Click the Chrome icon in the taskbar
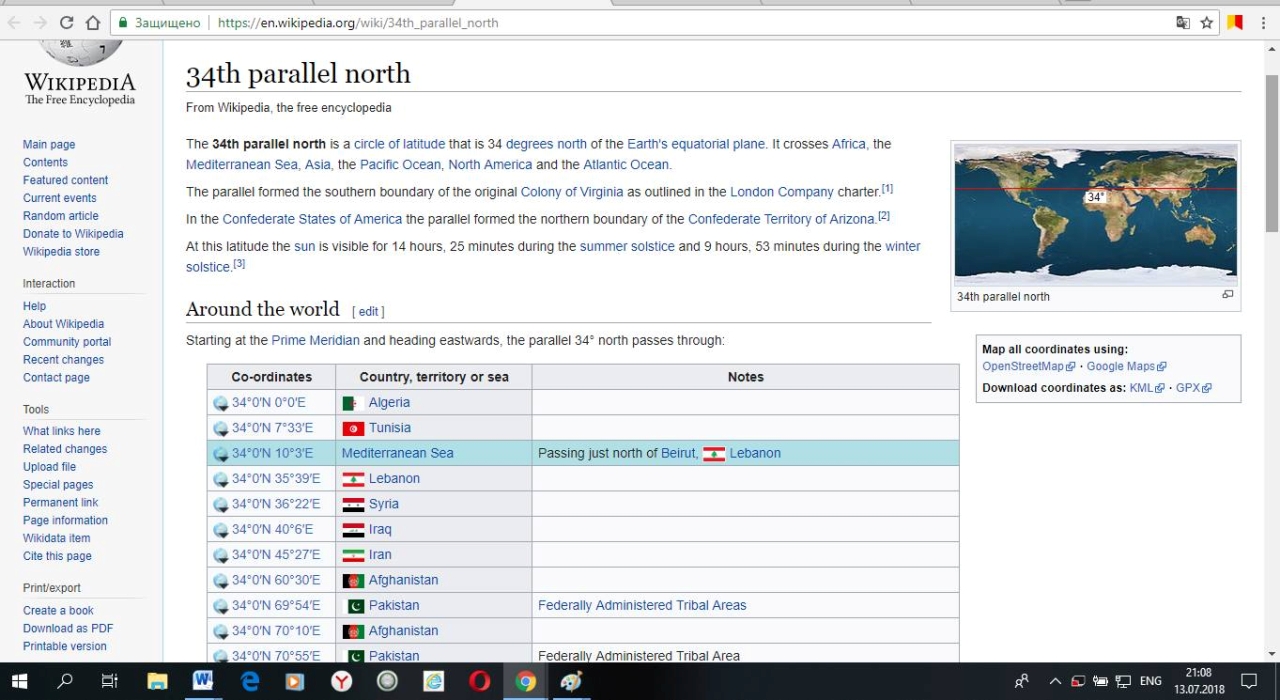 (526, 681)
